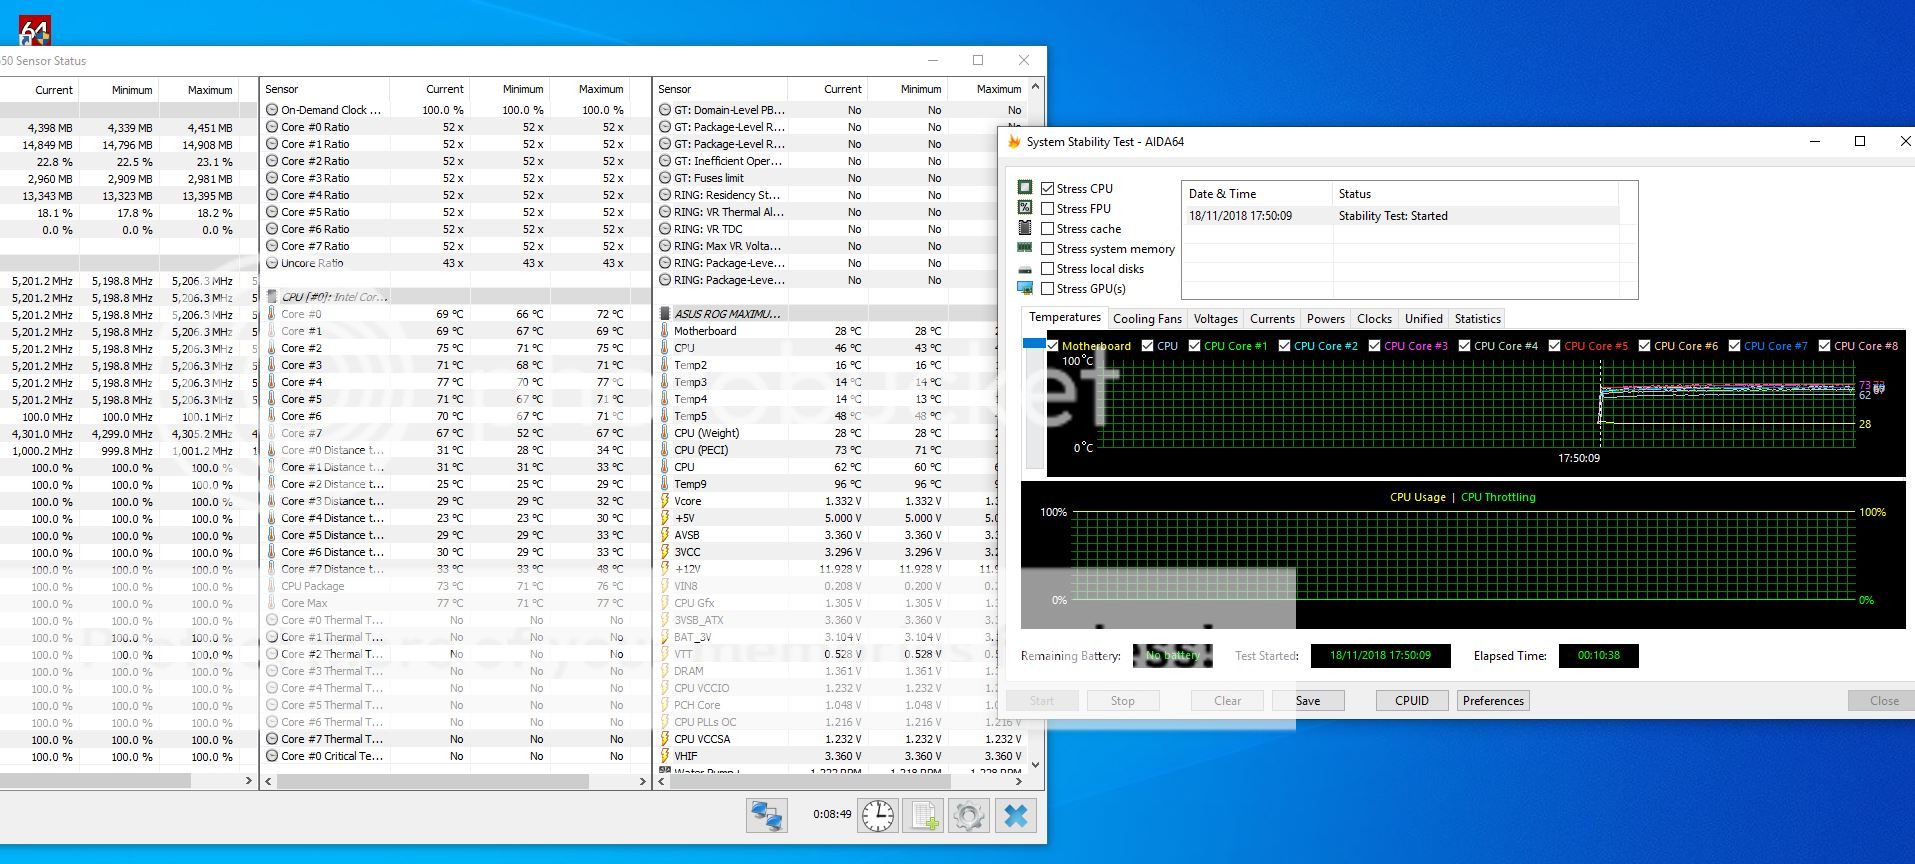Click the icon beside ASUS ROG MAXIMU... header

tap(665, 314)
